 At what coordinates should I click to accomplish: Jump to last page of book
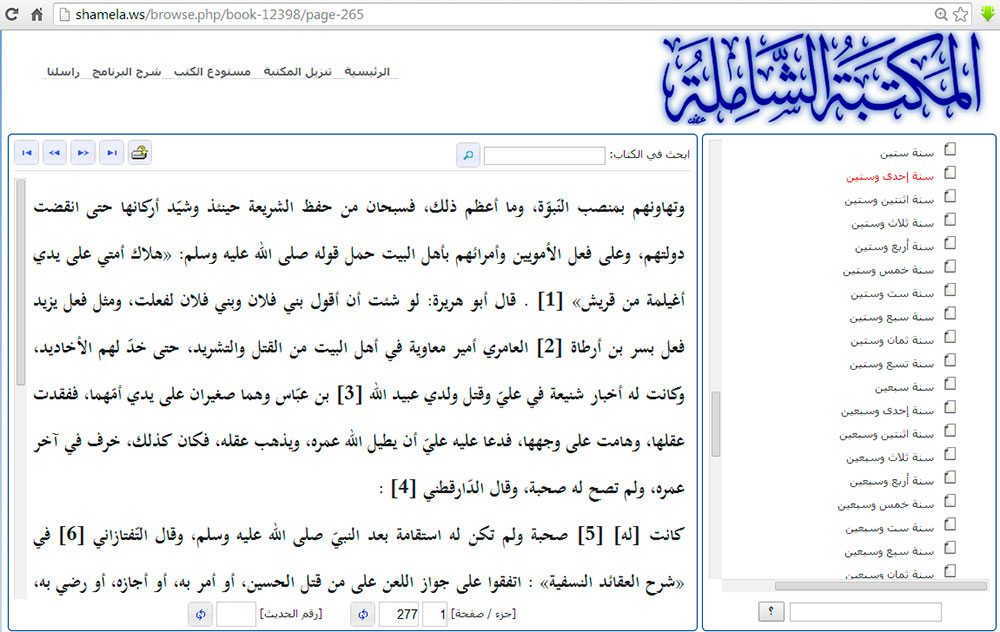tap(112, 153)
